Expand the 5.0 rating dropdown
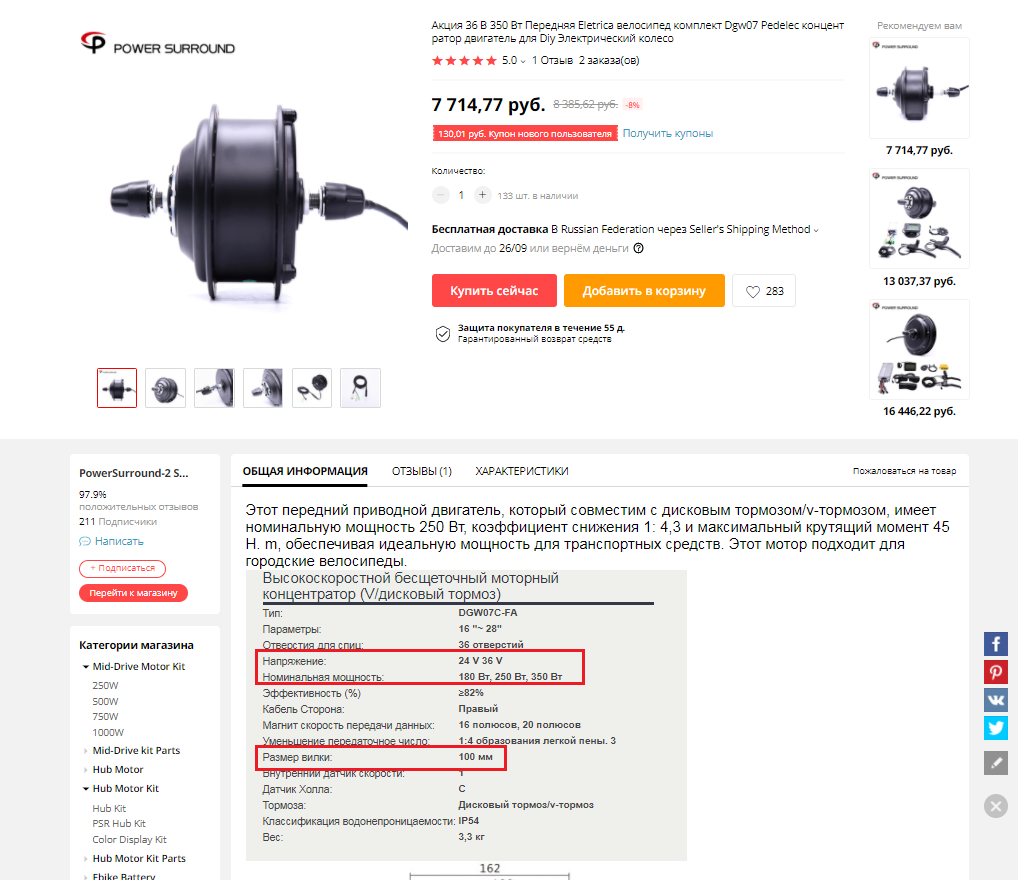Screen dimensions: 1018x880 [x=523, y=61]
